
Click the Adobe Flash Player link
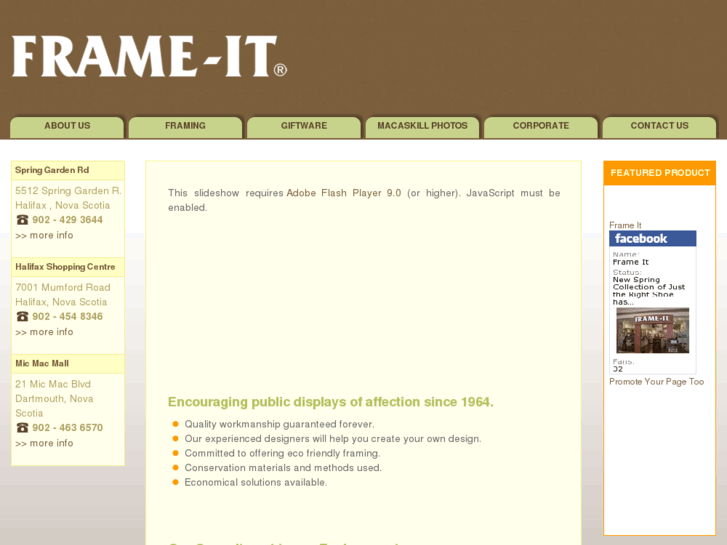tap(344, 193)
